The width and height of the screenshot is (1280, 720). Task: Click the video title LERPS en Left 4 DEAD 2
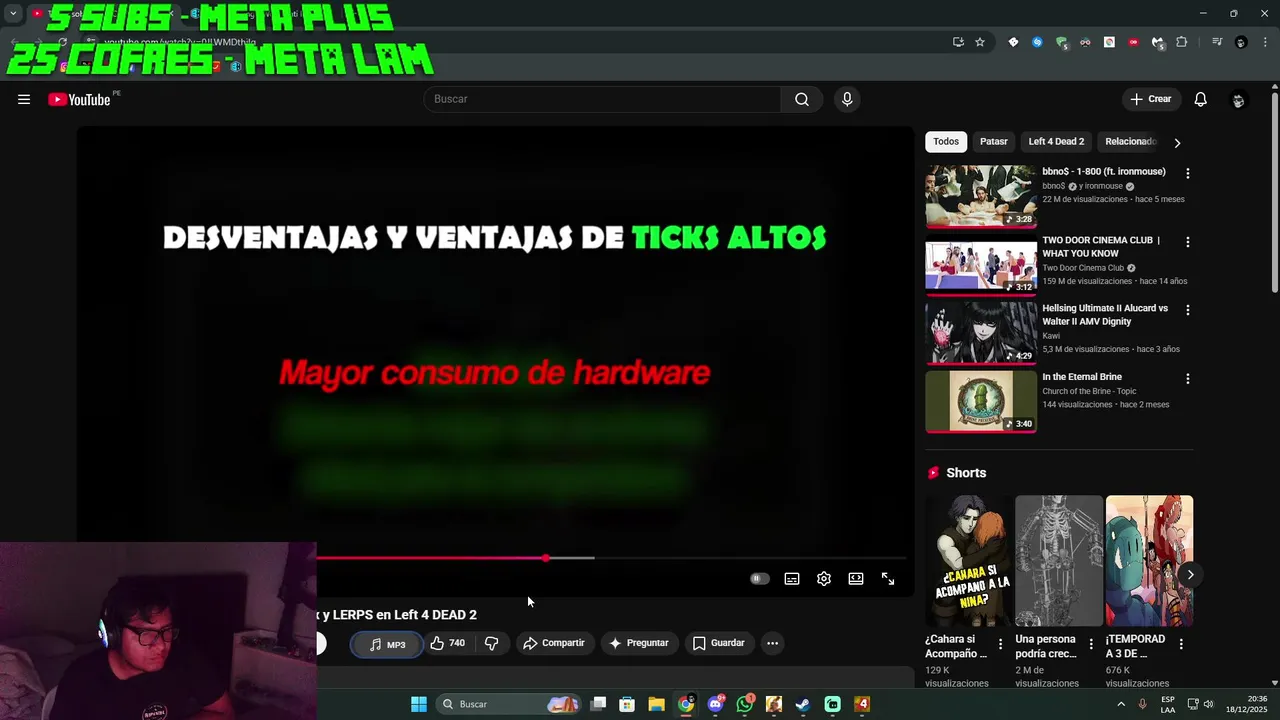pos(397,615)
